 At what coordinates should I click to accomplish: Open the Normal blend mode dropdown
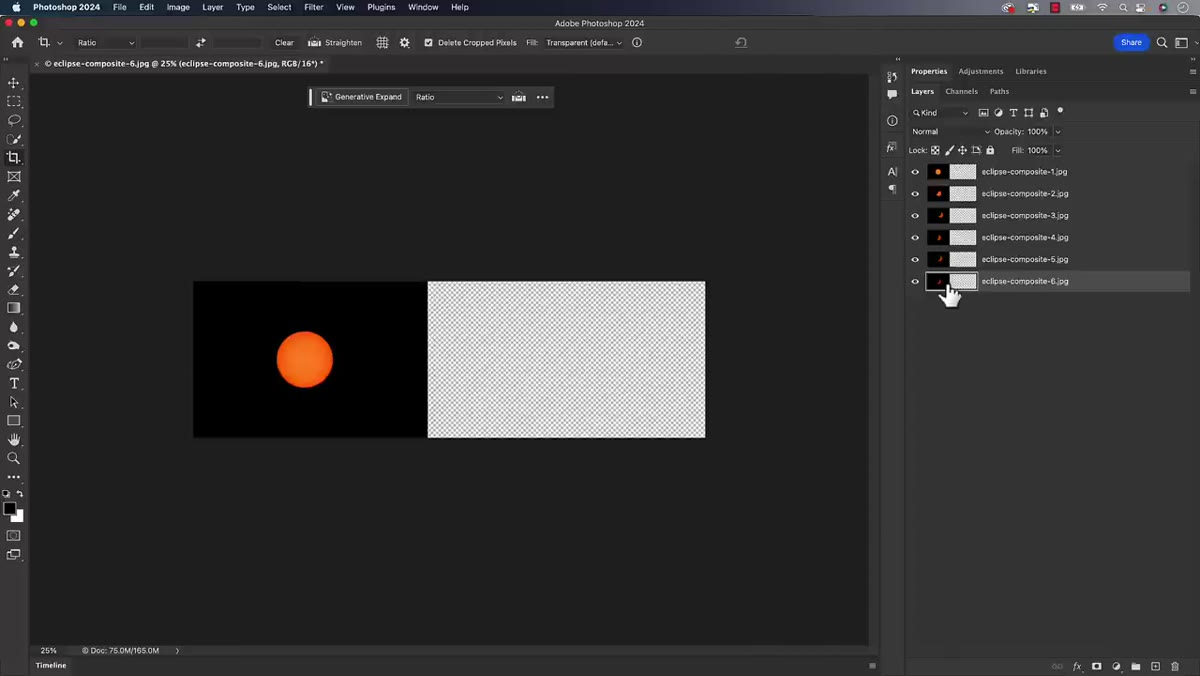click(x=950, y=132)
